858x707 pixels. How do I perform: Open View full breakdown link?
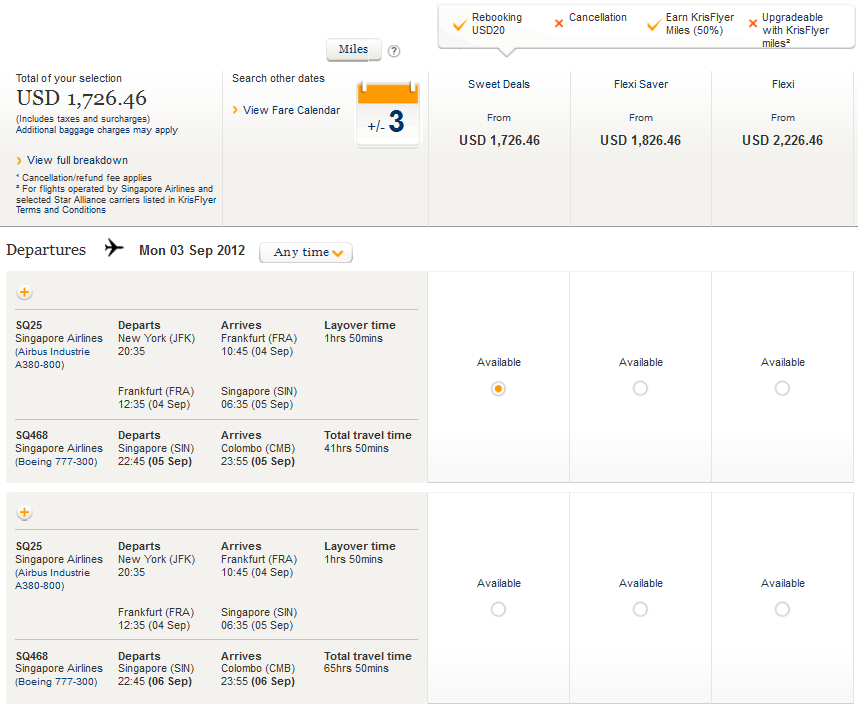pos(77,160)
